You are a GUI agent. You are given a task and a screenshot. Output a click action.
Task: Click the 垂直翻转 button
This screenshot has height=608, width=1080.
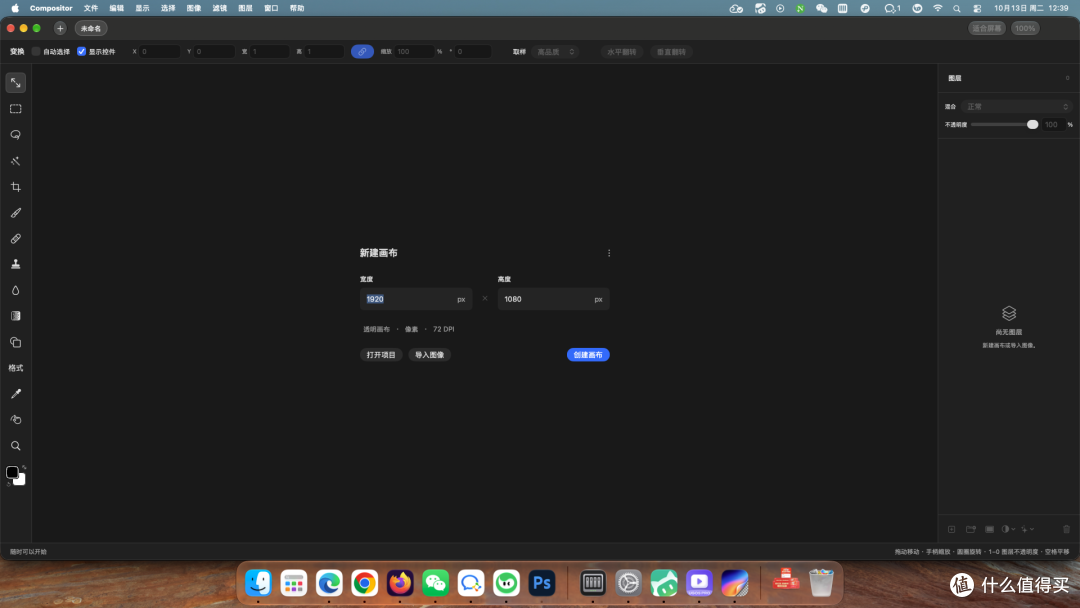click(x=672, y=52)
